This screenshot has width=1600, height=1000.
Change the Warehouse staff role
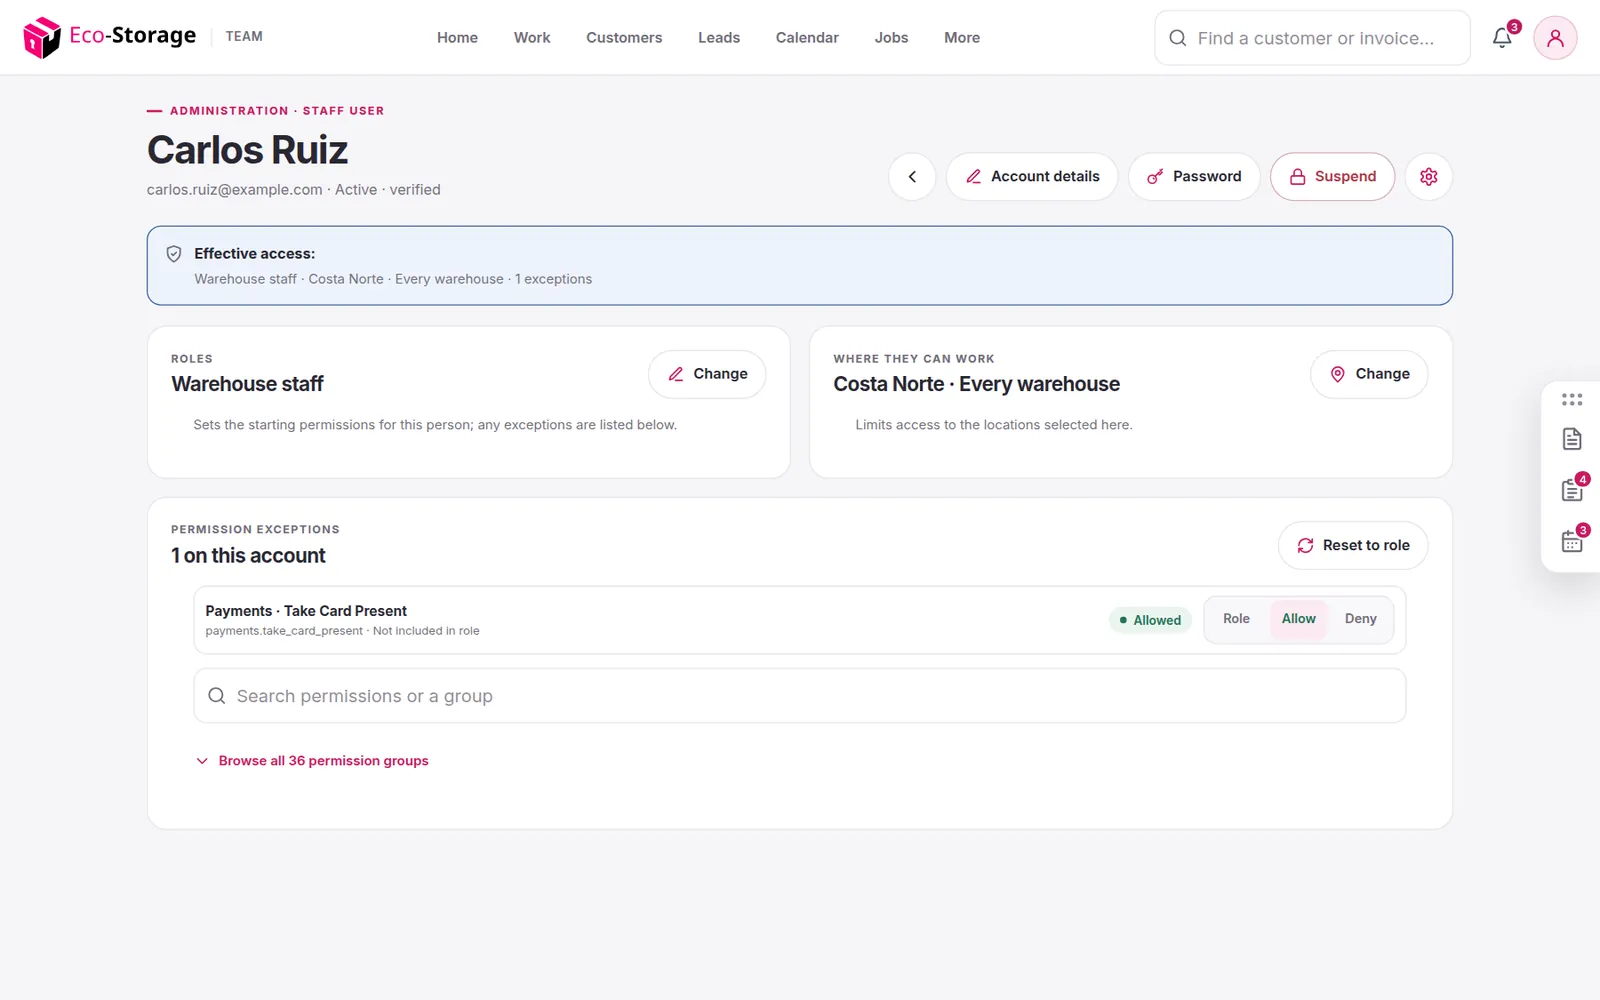coord(707,374)
